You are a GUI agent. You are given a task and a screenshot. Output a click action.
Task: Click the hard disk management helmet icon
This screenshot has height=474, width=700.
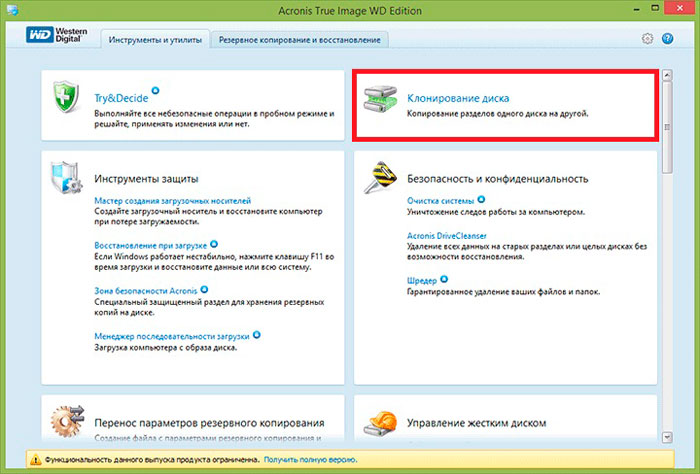[x=380, y=423]
